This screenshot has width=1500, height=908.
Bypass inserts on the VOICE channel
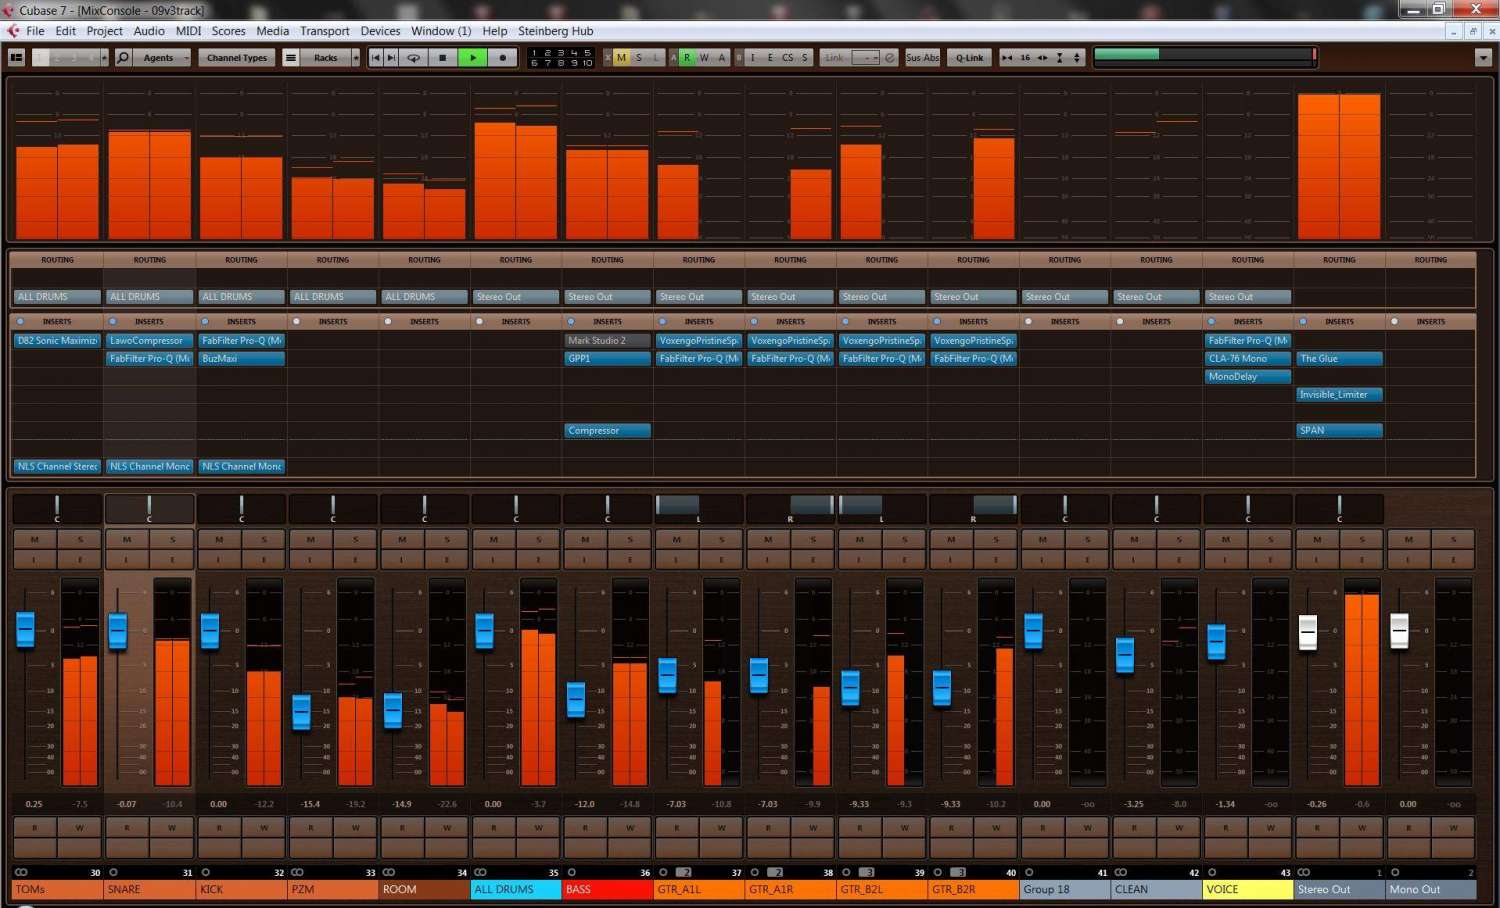click(x=1212, y=322)
